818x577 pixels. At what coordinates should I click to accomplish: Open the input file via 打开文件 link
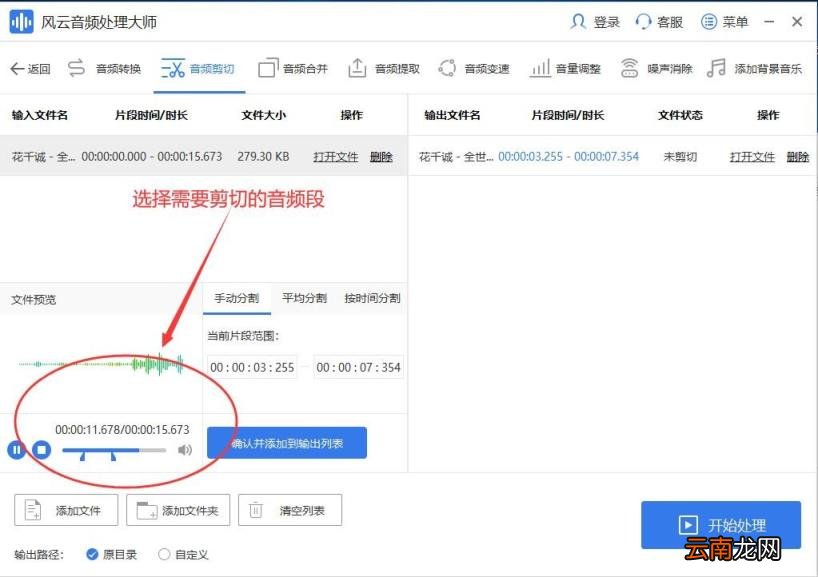336,157
